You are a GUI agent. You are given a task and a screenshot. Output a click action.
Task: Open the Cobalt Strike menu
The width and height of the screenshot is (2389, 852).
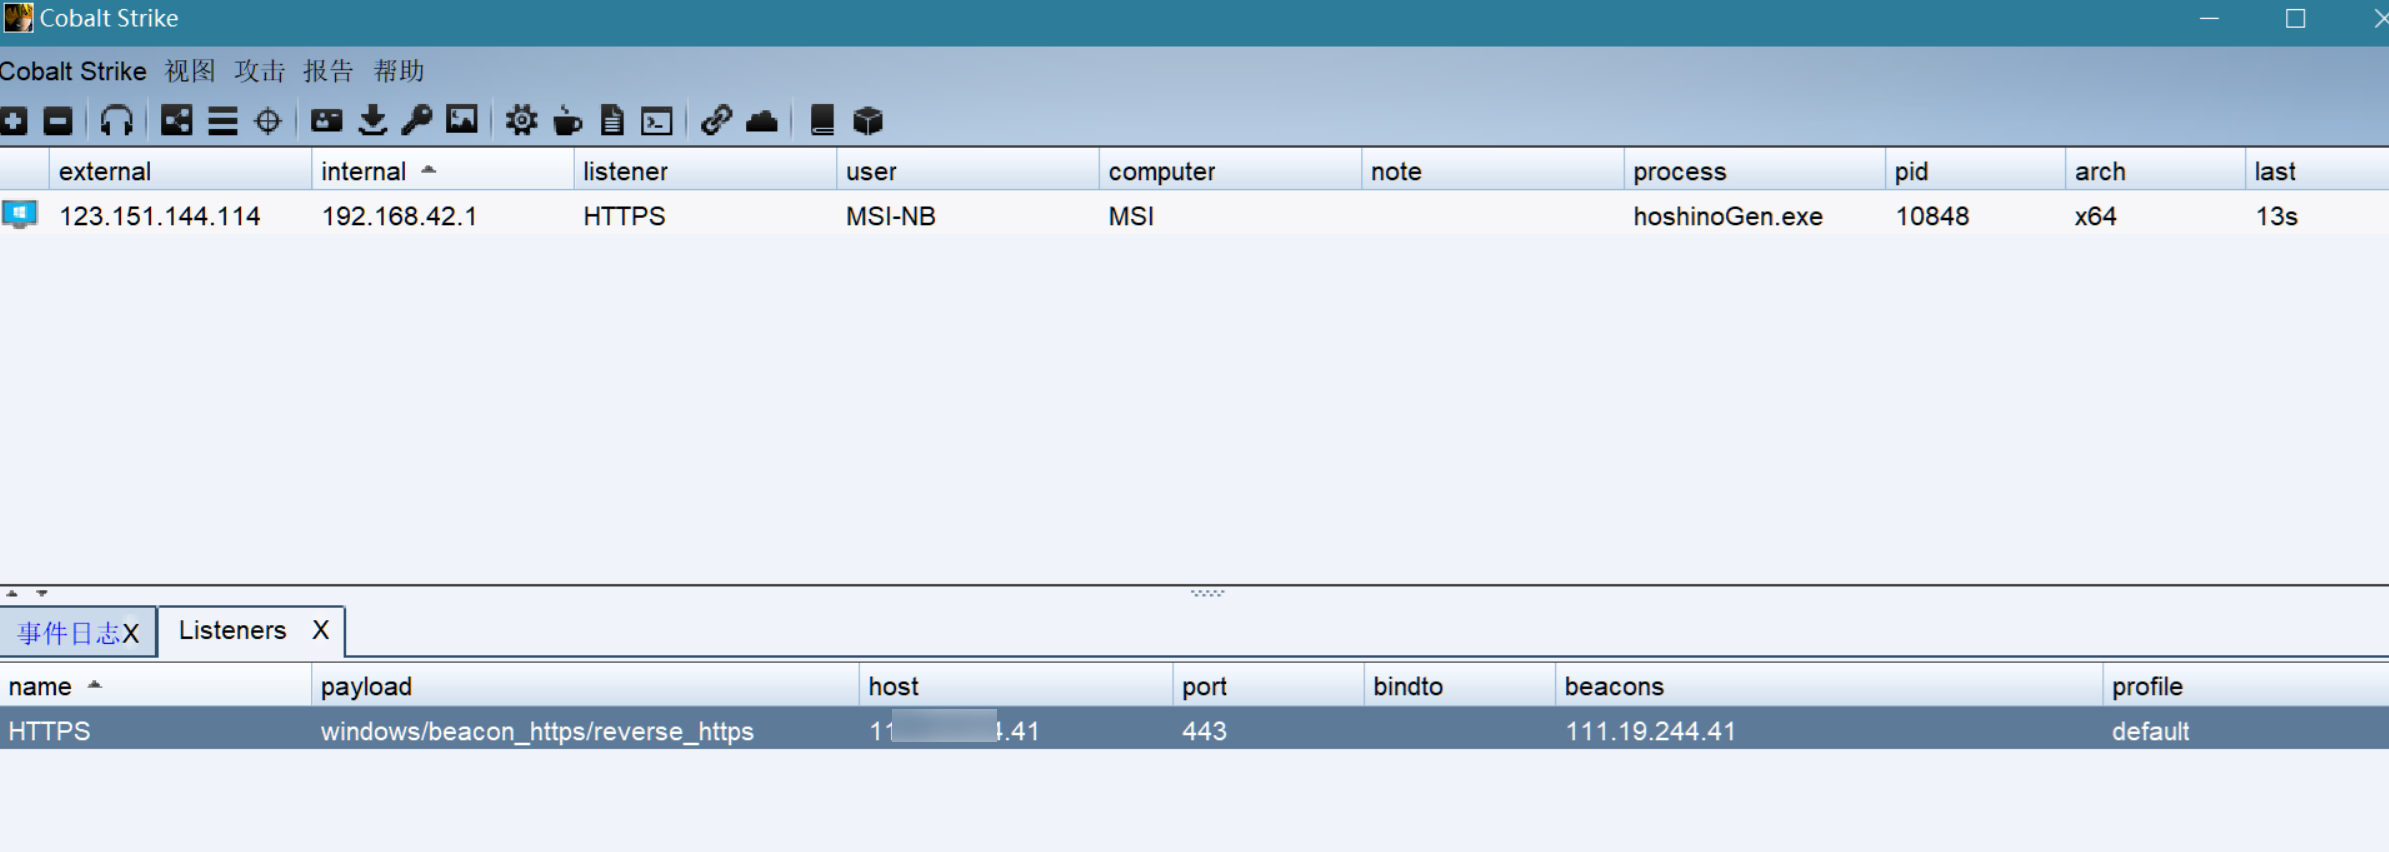tap(73, 71)
